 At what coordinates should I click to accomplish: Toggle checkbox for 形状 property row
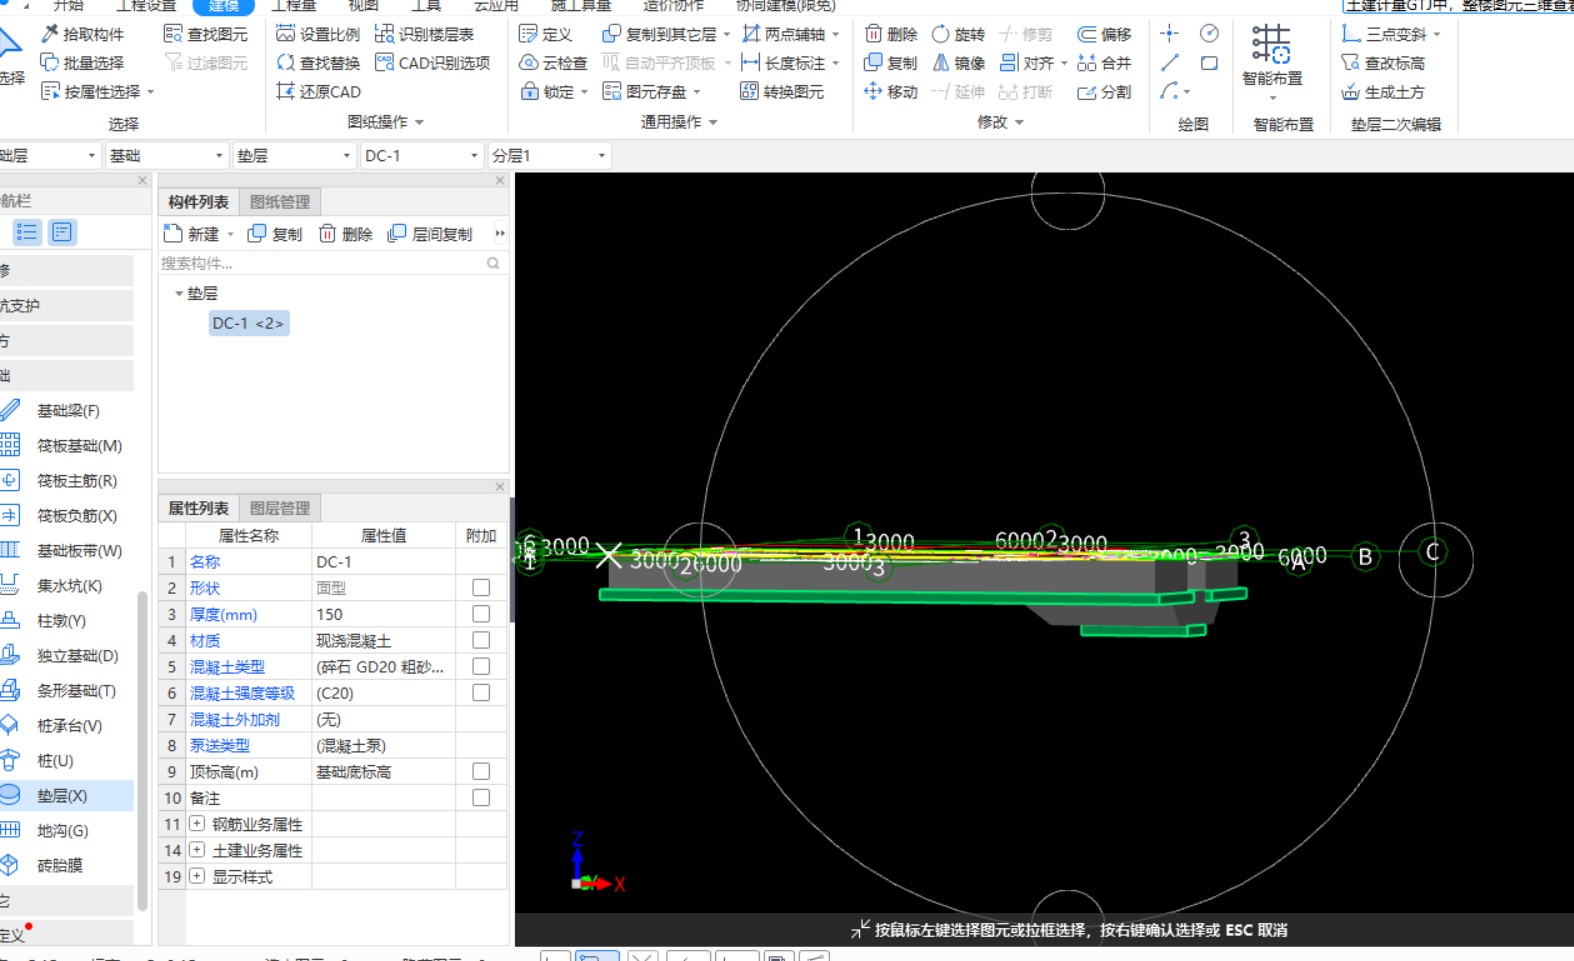481,588
